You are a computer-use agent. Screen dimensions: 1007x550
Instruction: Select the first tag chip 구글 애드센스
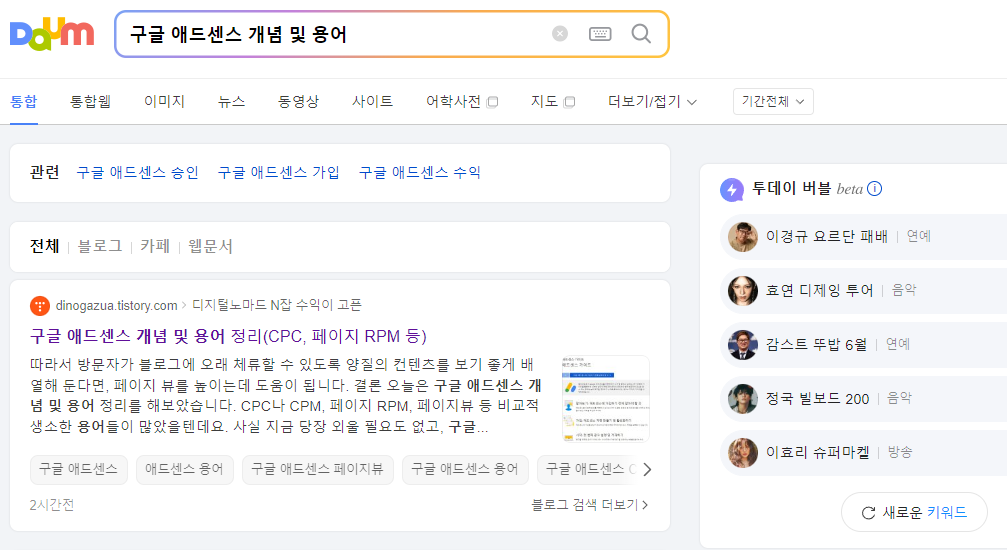[x=78, y=469]
